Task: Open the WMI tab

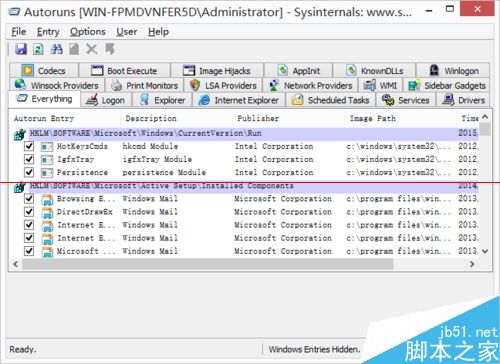Action: tap(380, 85)
